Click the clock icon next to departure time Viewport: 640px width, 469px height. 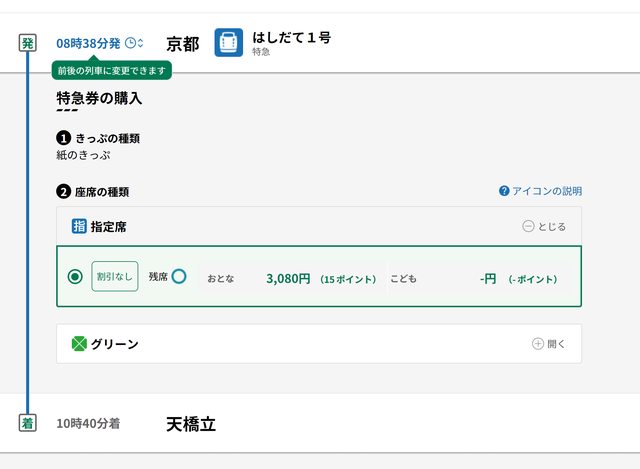click(130, 43)
